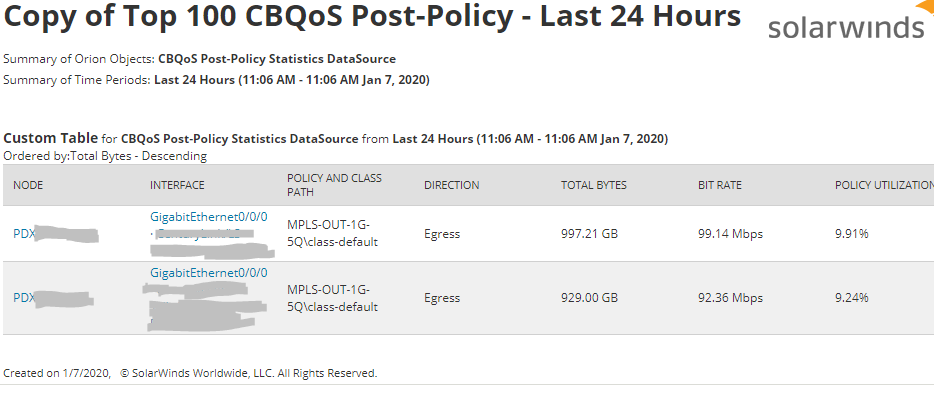This screenshot has width=934, height=411.
Task: Click the DIRECTION column header
Action: tap(451, 185)
